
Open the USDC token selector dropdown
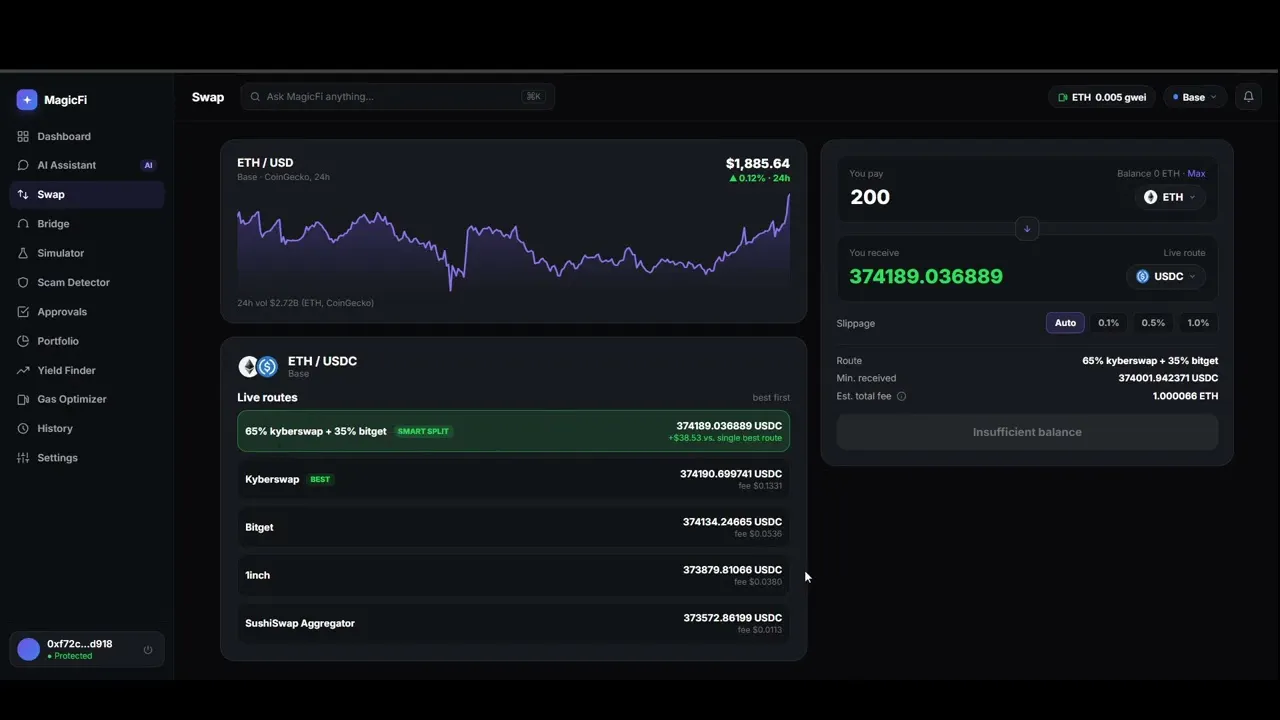pyautogui.click(x=1166, y=276)
